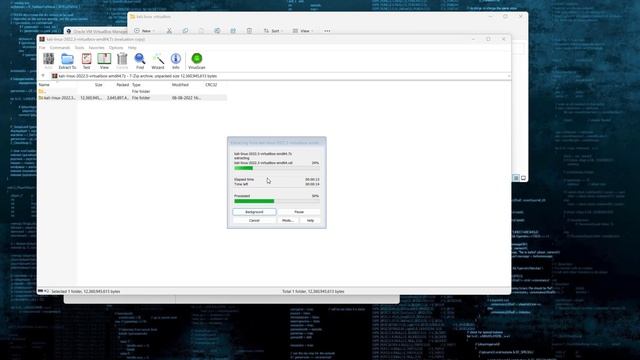This screenshot has height=360, width=640.
Task: Open the See more (...) menu in File Explorer
Action: 327,31
